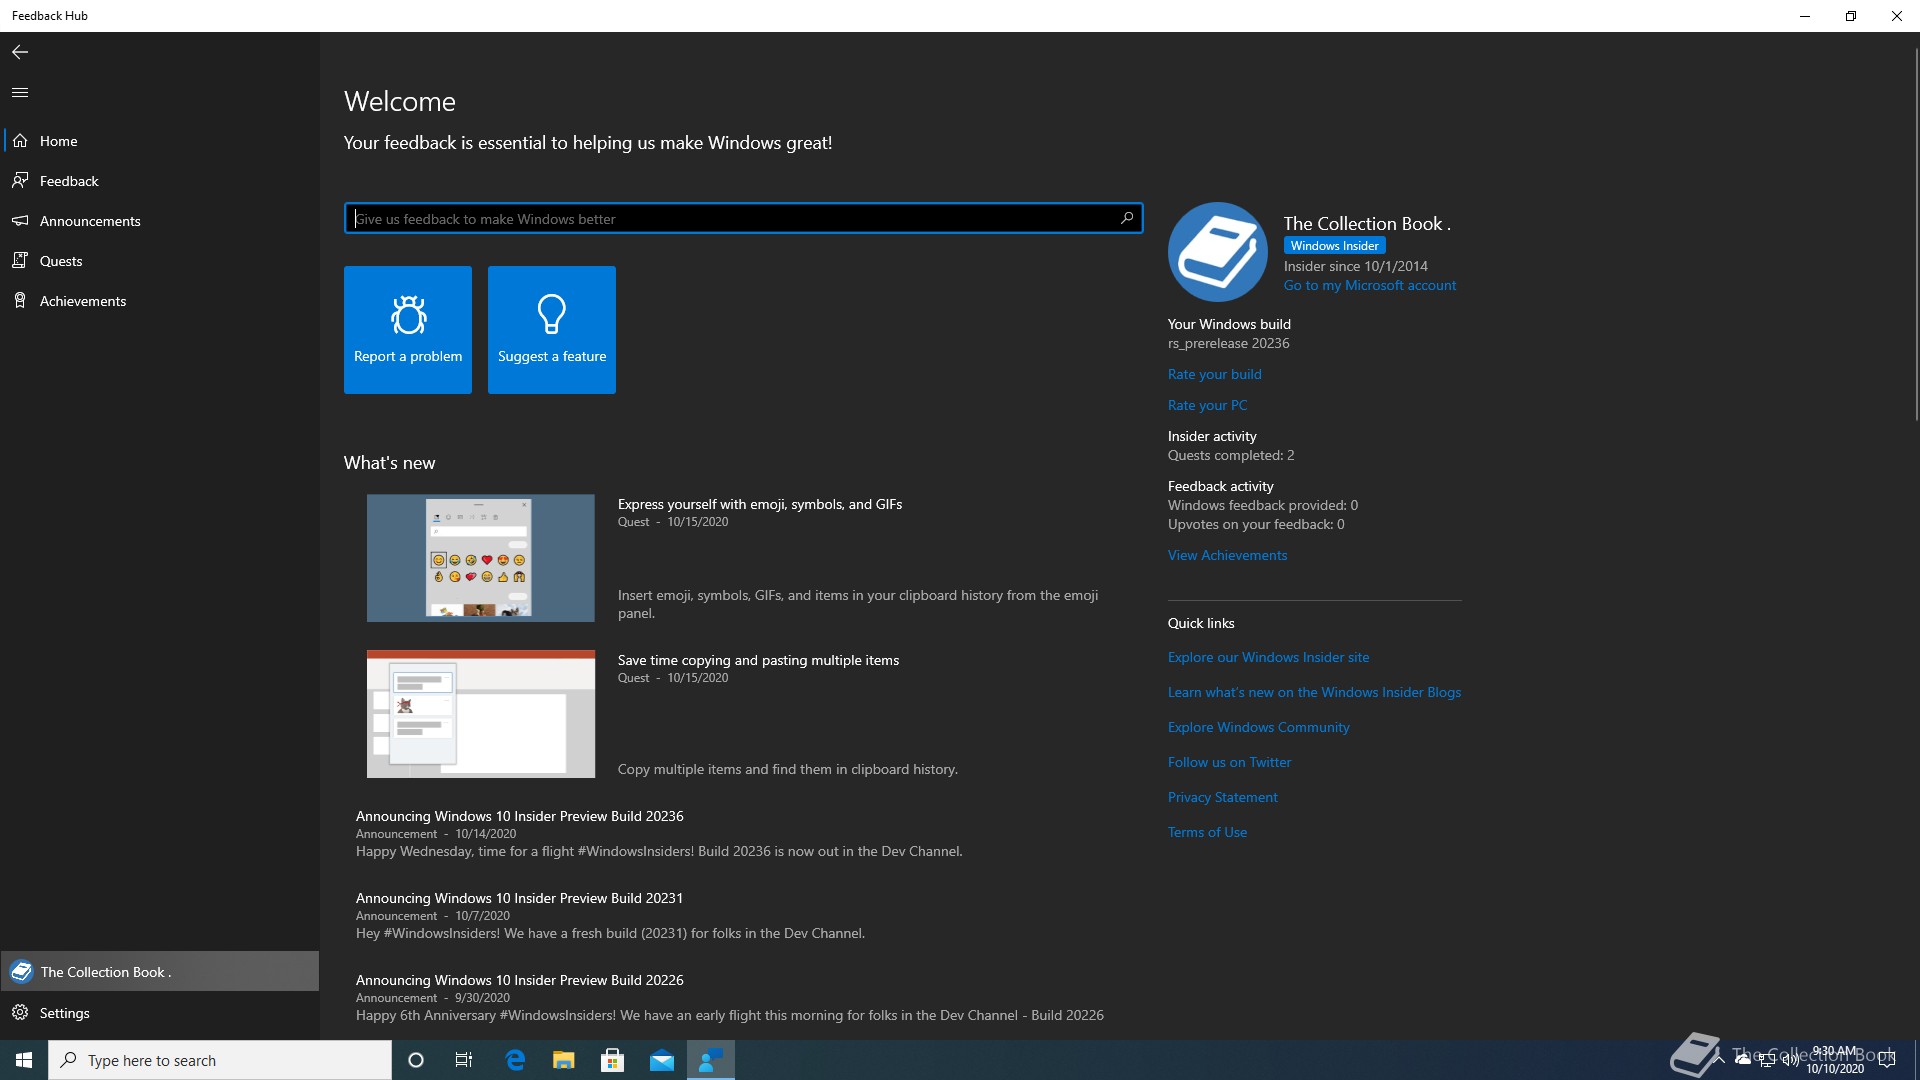Open the Terms of Use link
Viewport: 1920px width, 1080px height.
click(x=1207, y=832)
